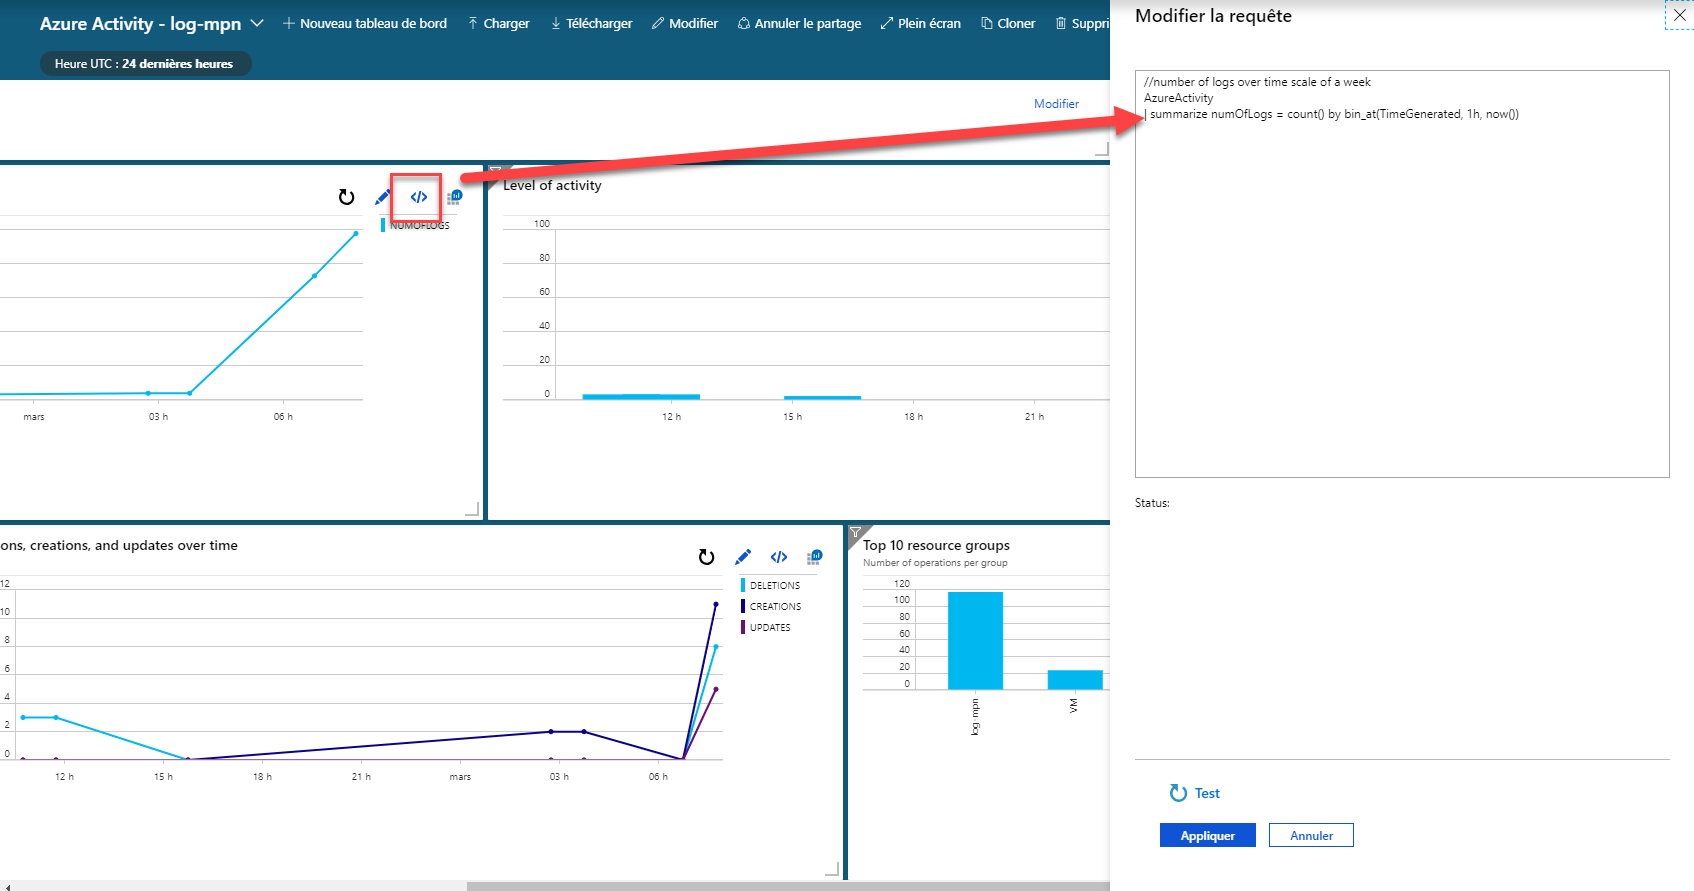The image size is (1694, 891).
Task: Click the 'summarize numOfLogs' query line
Action: (x=1332, y=114)
